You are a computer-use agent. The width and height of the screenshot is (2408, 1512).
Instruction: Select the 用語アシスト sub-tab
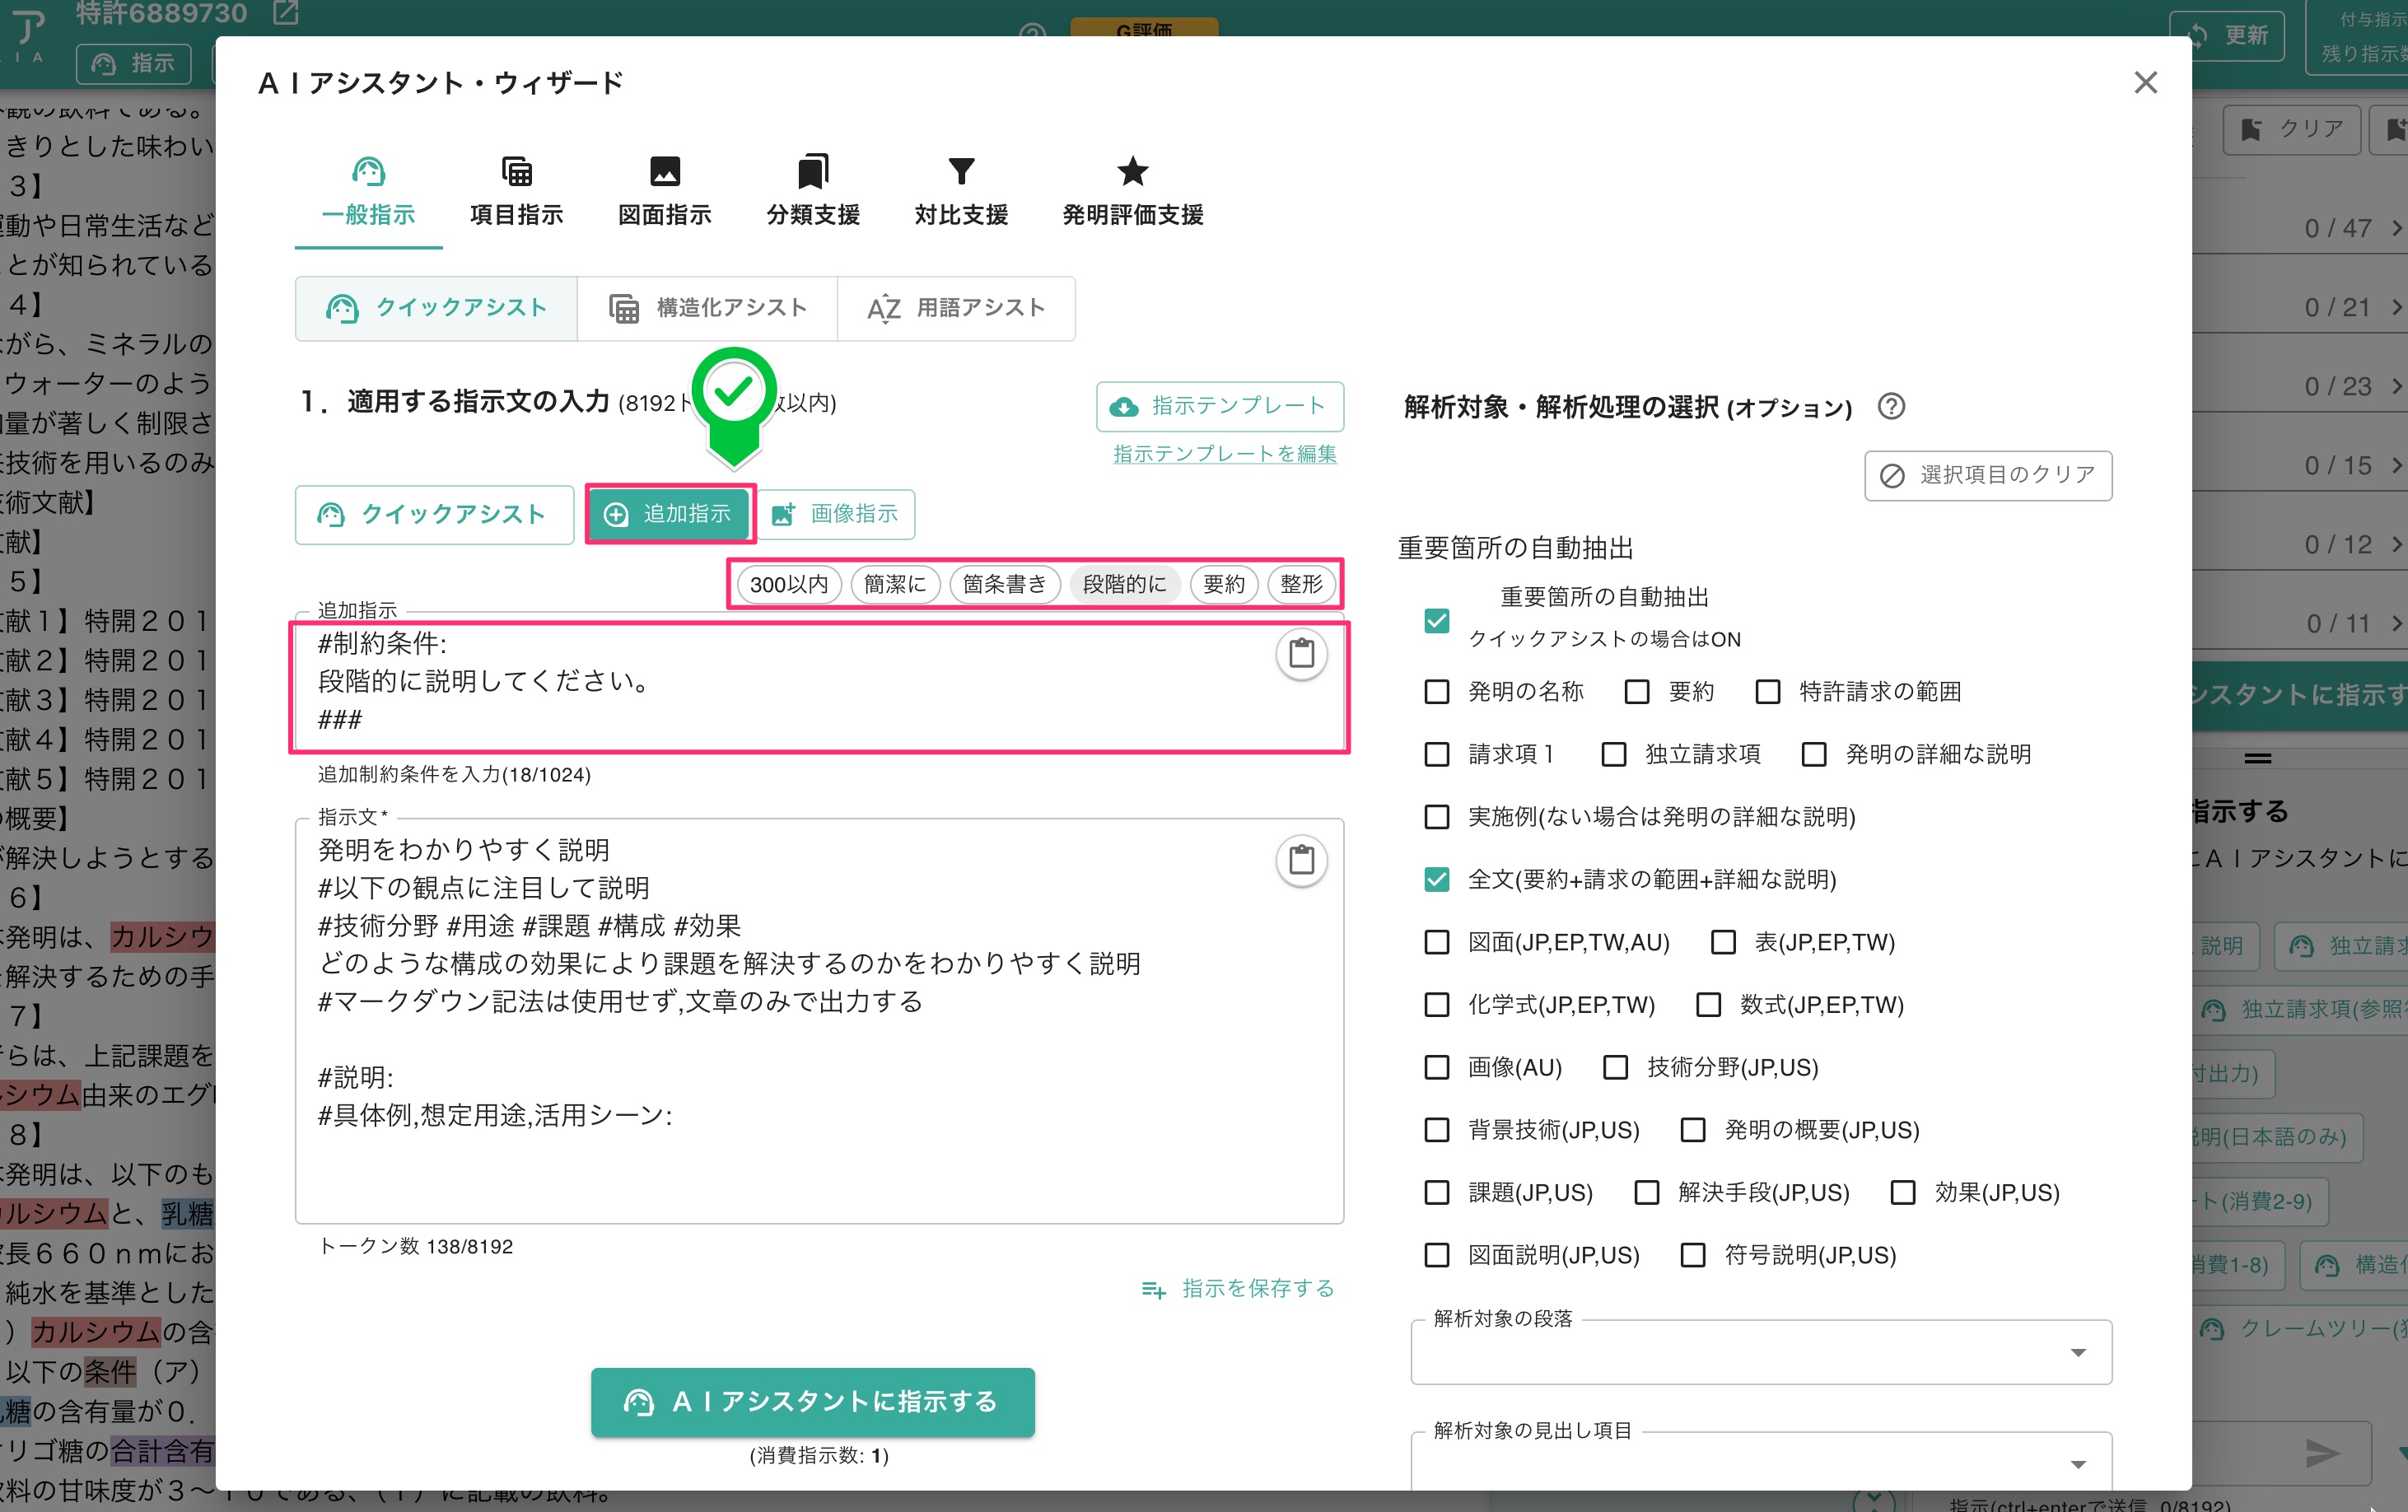(x=956, y=308)
